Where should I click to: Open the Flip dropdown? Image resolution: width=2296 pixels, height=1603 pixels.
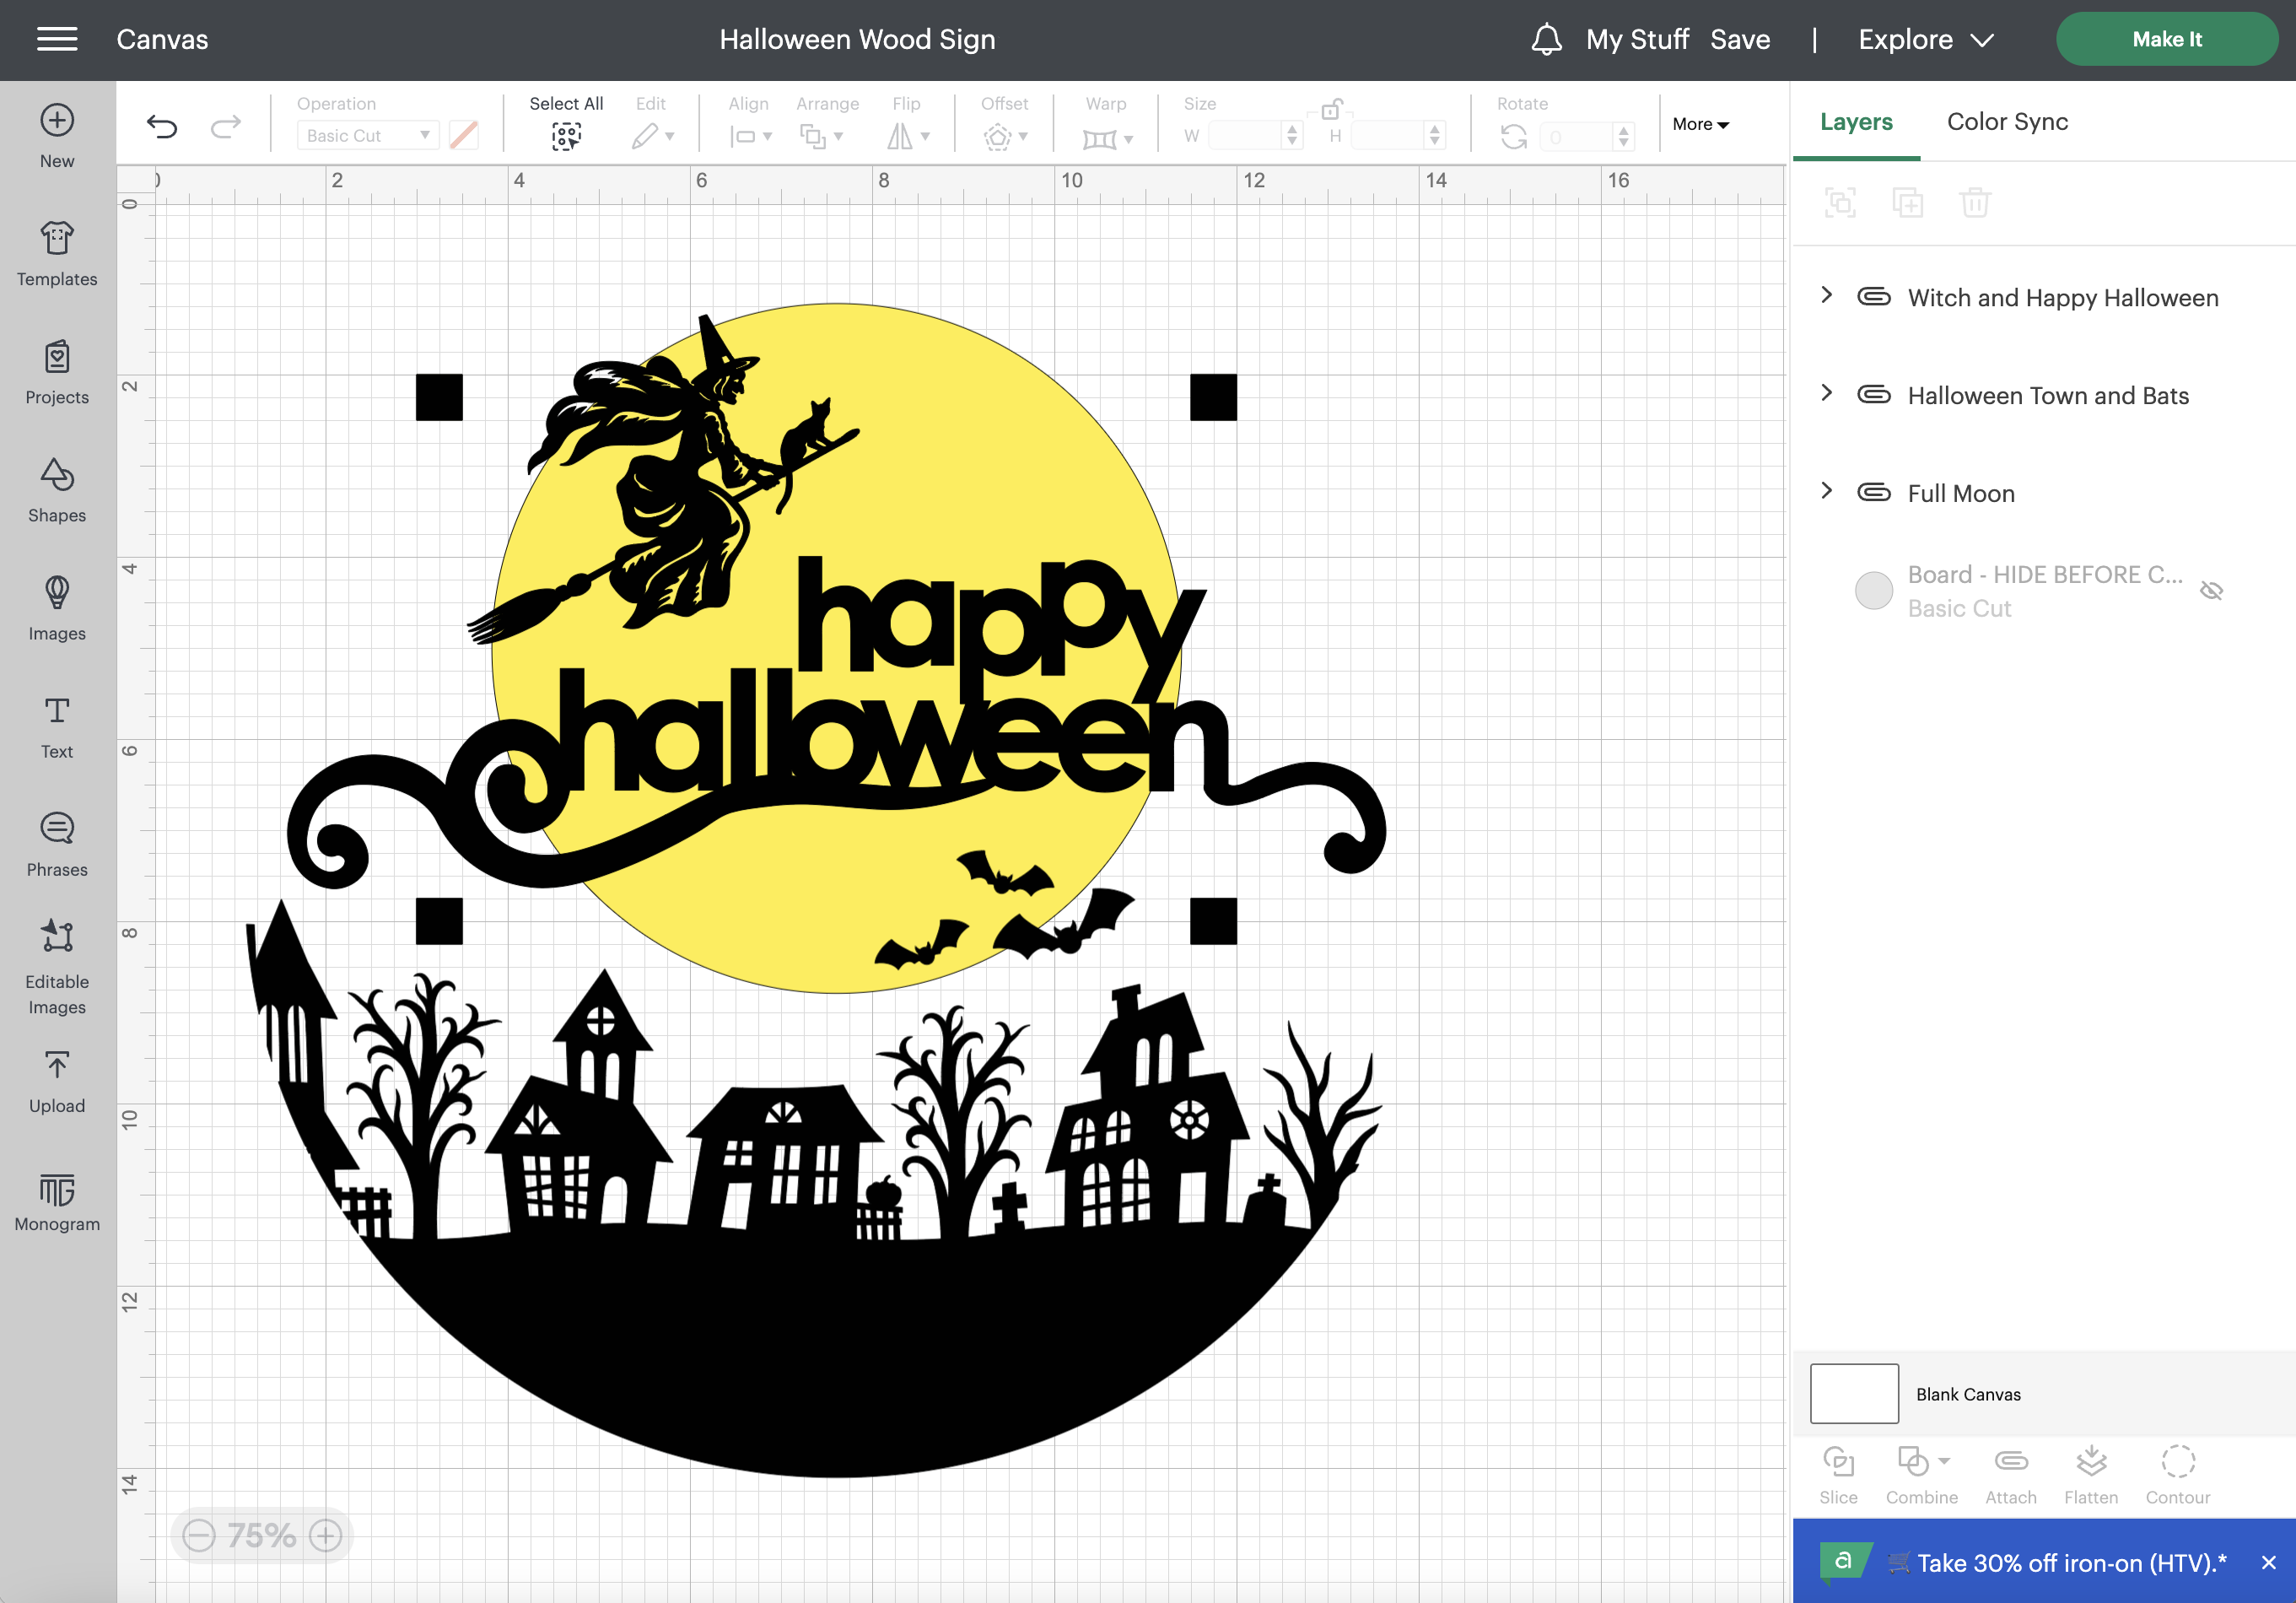(x=908, y=136)
